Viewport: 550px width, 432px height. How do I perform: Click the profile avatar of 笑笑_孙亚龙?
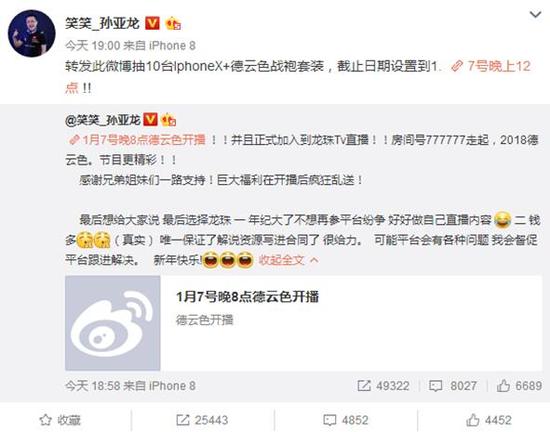(x=32, y=33)
